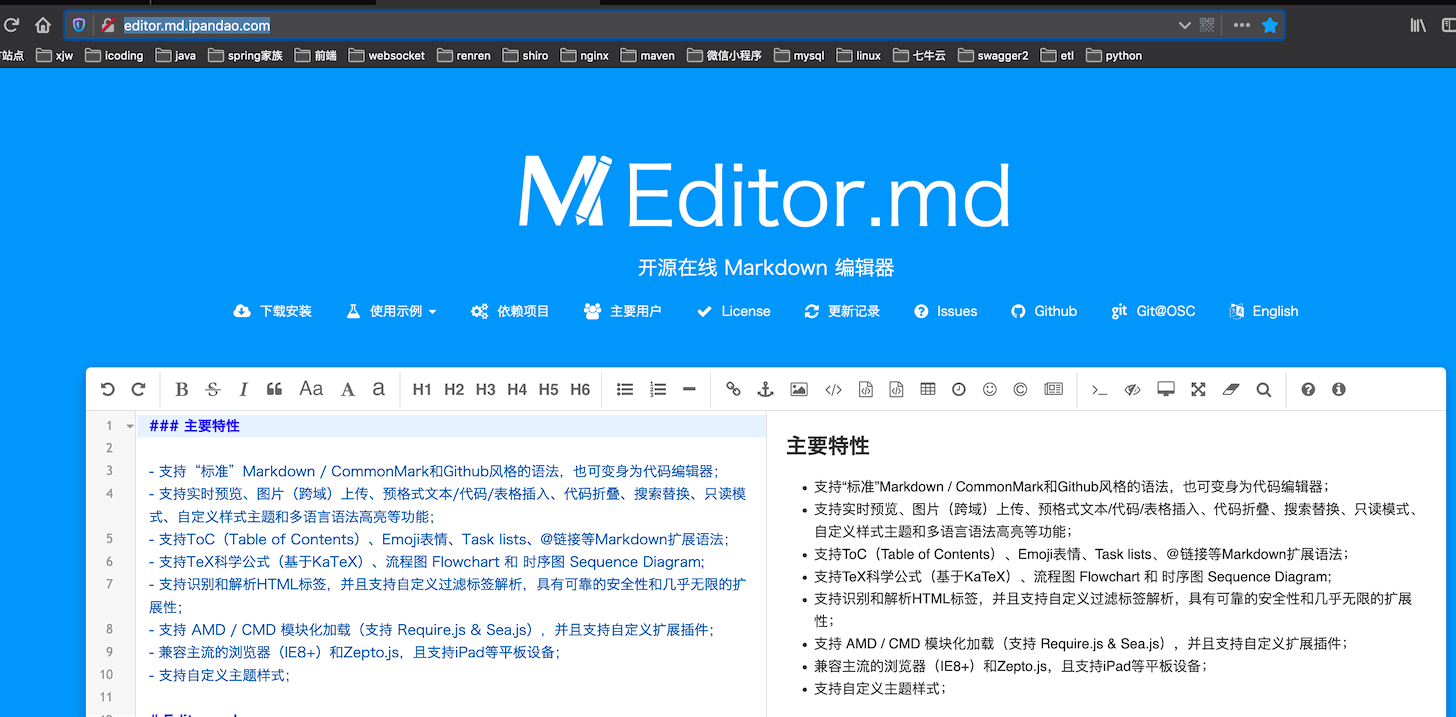Clear the editor with the eraser icon
The image size is (1456, 717).
[1231, 390]
